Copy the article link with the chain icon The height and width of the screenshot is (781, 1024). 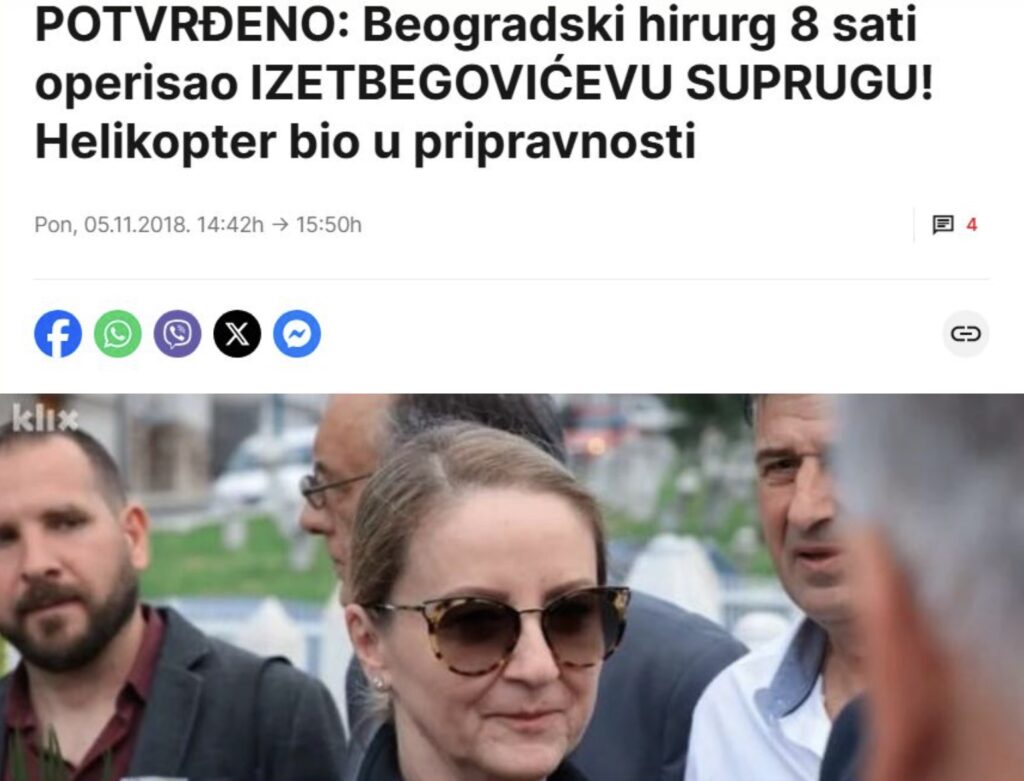966,334
